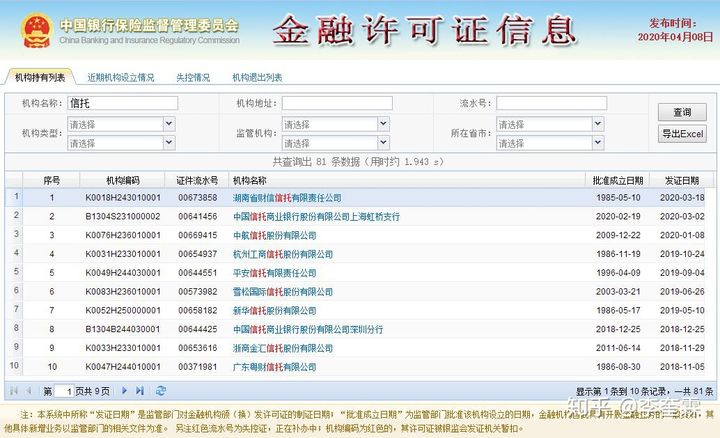Open first 机构类型 dropdown
Image resolution: width=720 pixels, height=438 pixels.
click(x=169, y=124)
